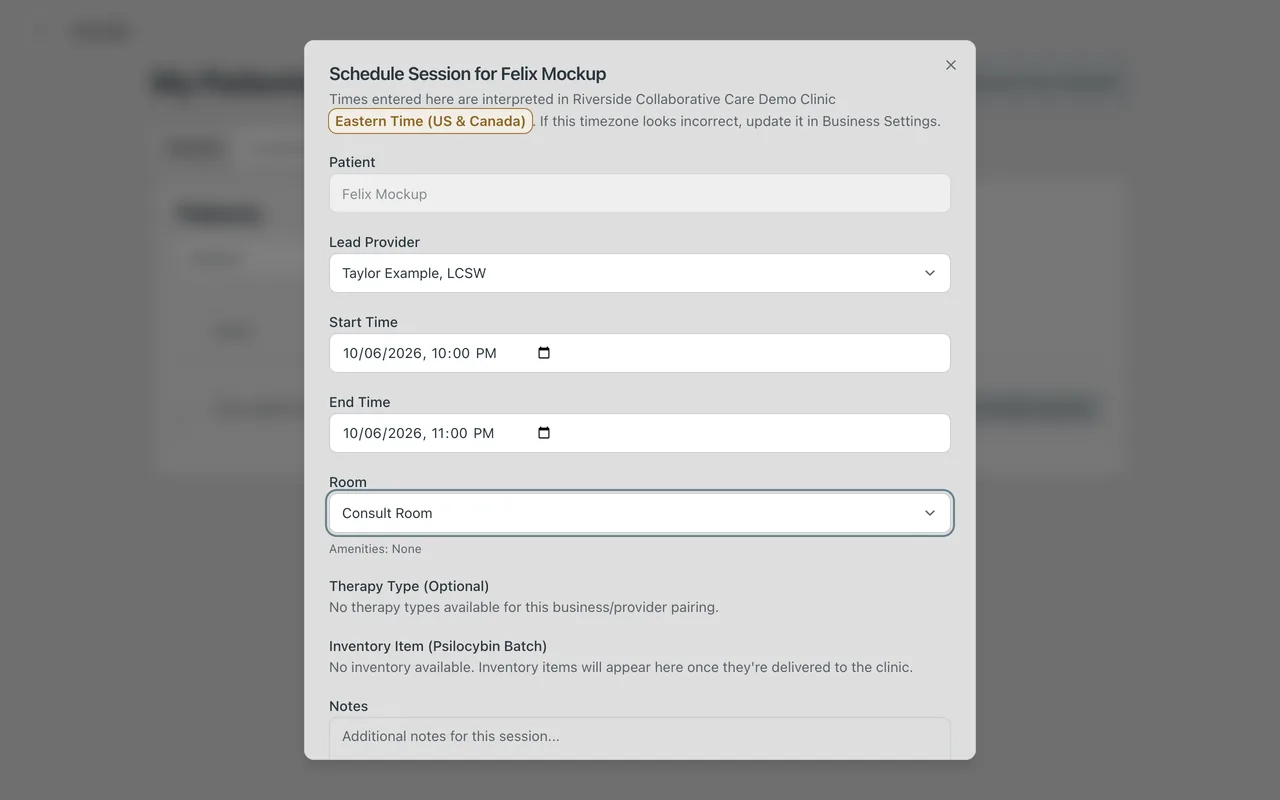Expand the Lead Provider dropdown
The height and width of the screenshot is (800, 1280).
coord(640,273)
